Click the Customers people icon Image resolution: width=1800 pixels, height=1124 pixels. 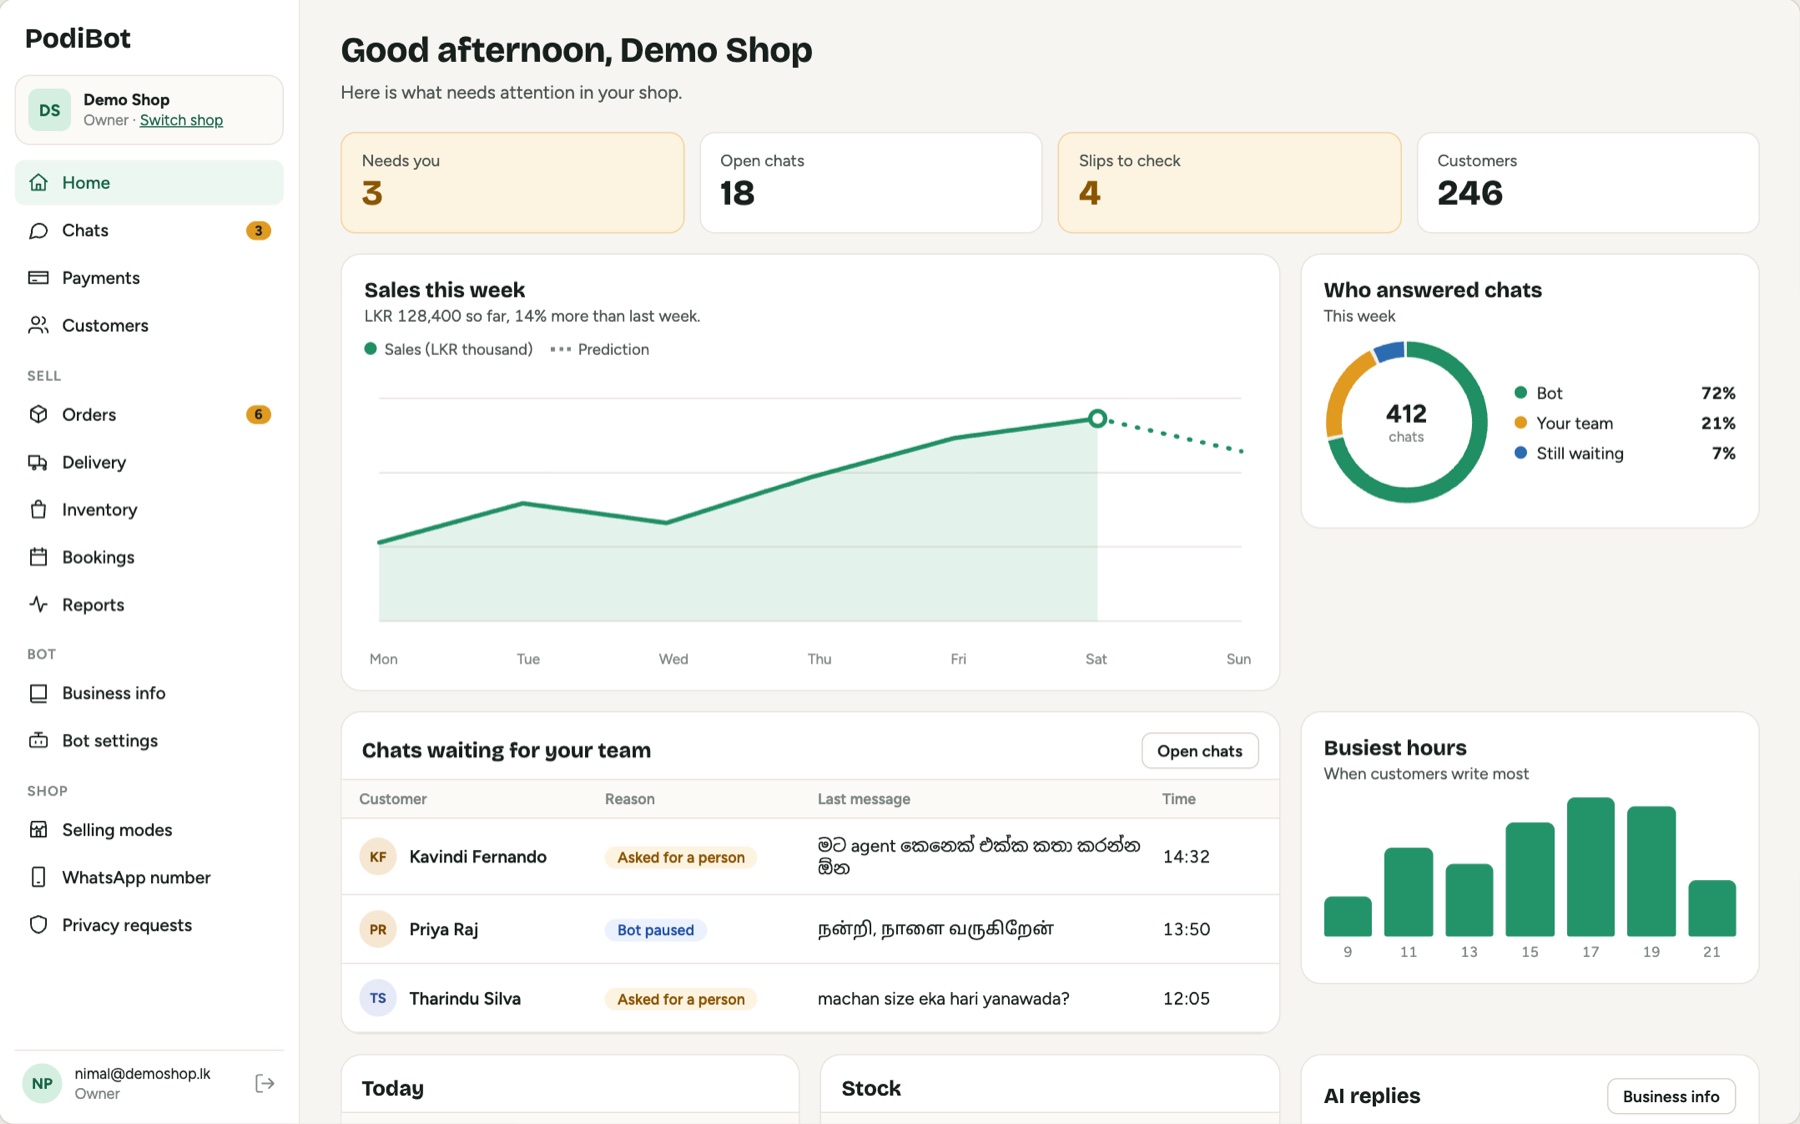tap(38, 325)
